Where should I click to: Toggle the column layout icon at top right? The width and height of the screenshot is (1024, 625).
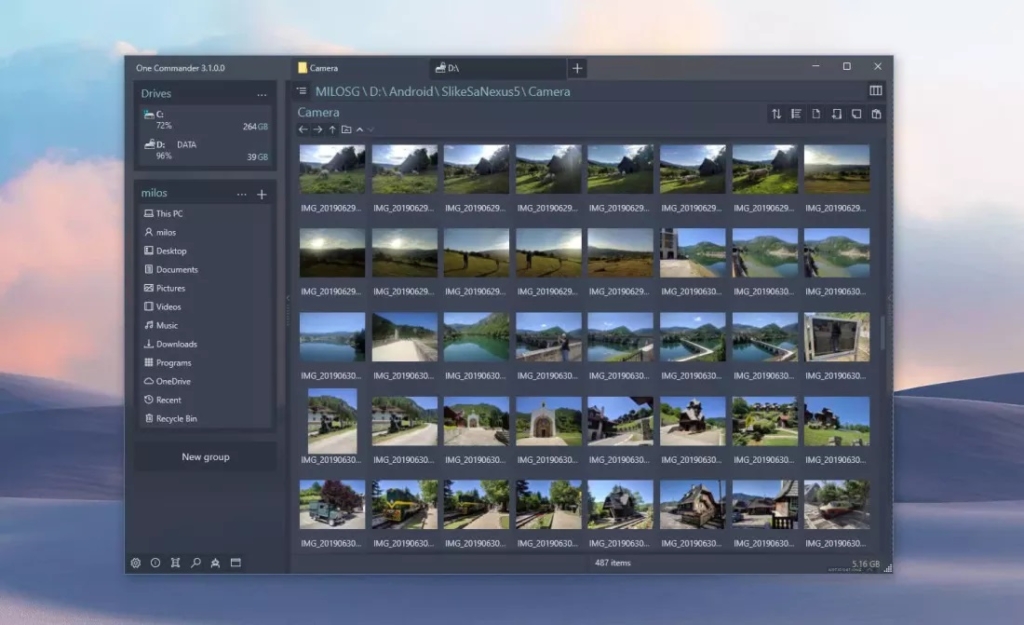(876, 91)
